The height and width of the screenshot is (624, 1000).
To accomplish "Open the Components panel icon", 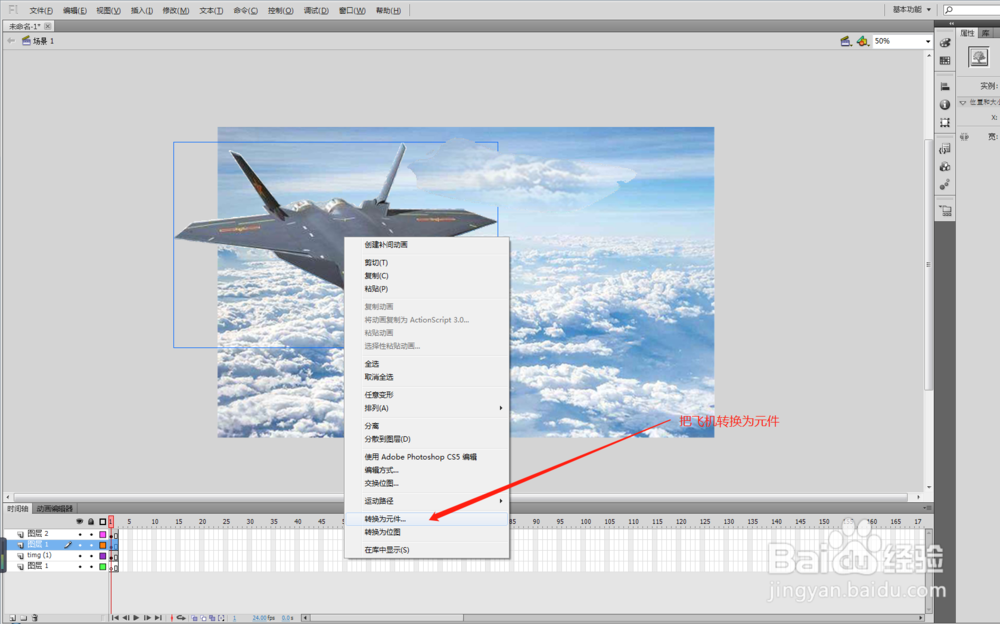I will [x=945, y=167].
